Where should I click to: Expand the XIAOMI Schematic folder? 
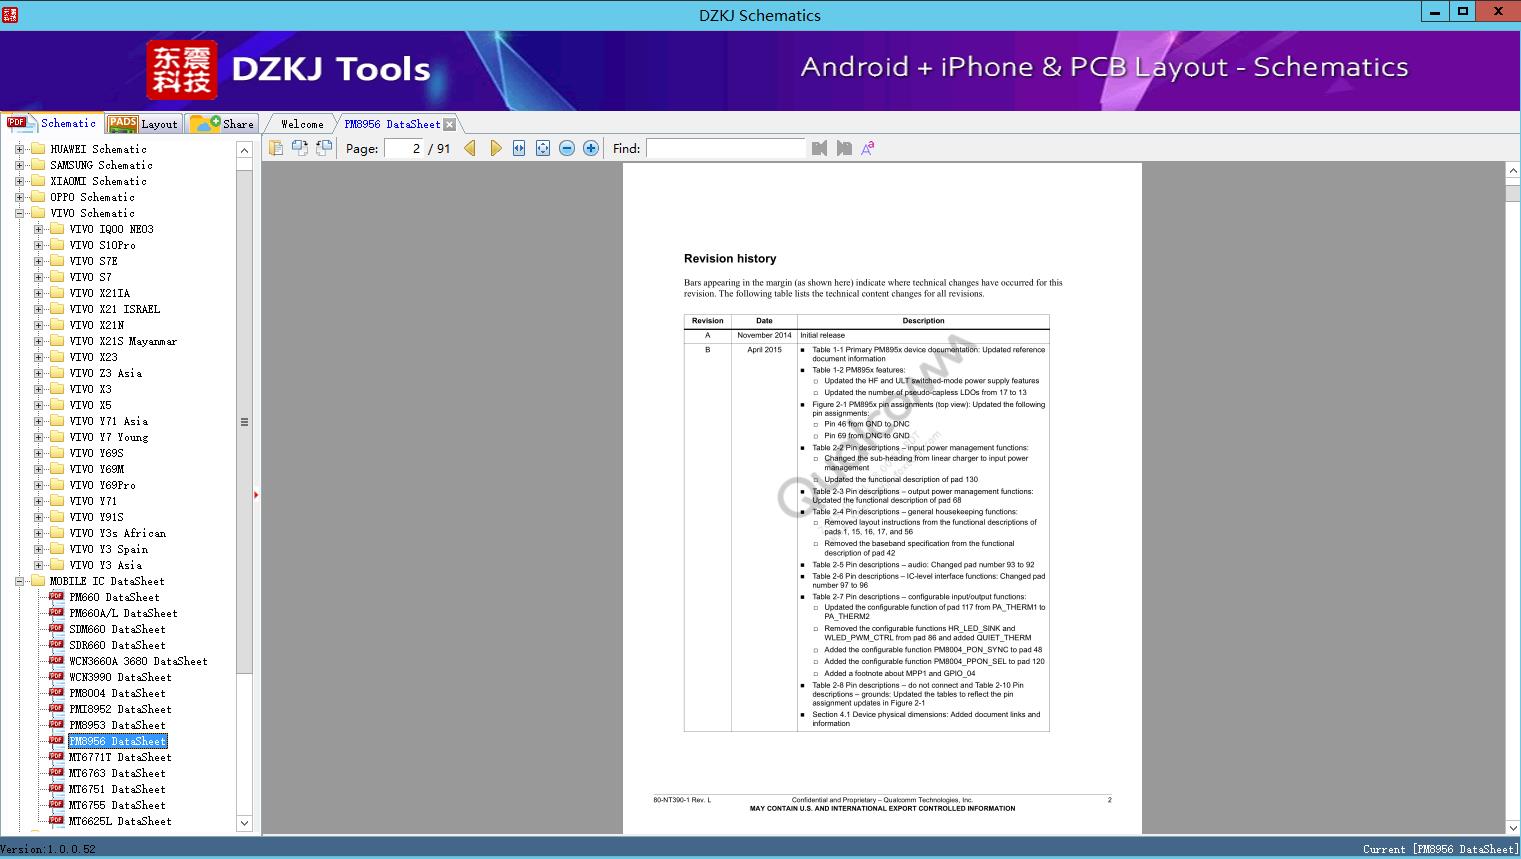click(19, 181)
